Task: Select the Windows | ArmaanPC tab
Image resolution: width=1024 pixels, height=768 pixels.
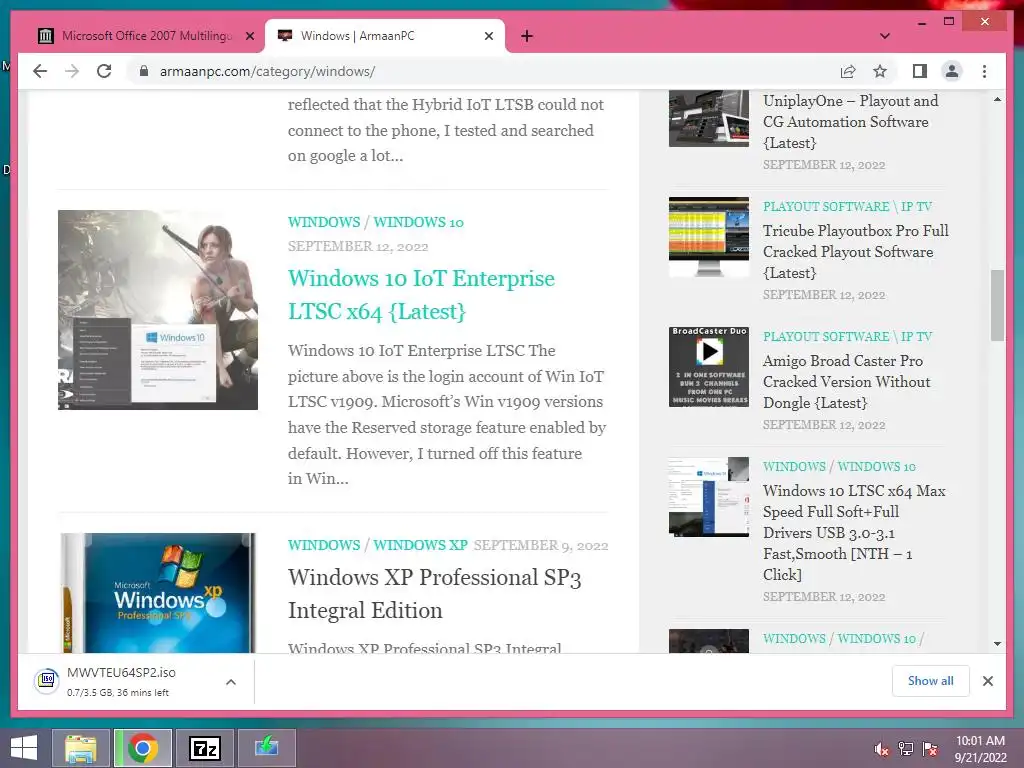Action: click(385, 36)
